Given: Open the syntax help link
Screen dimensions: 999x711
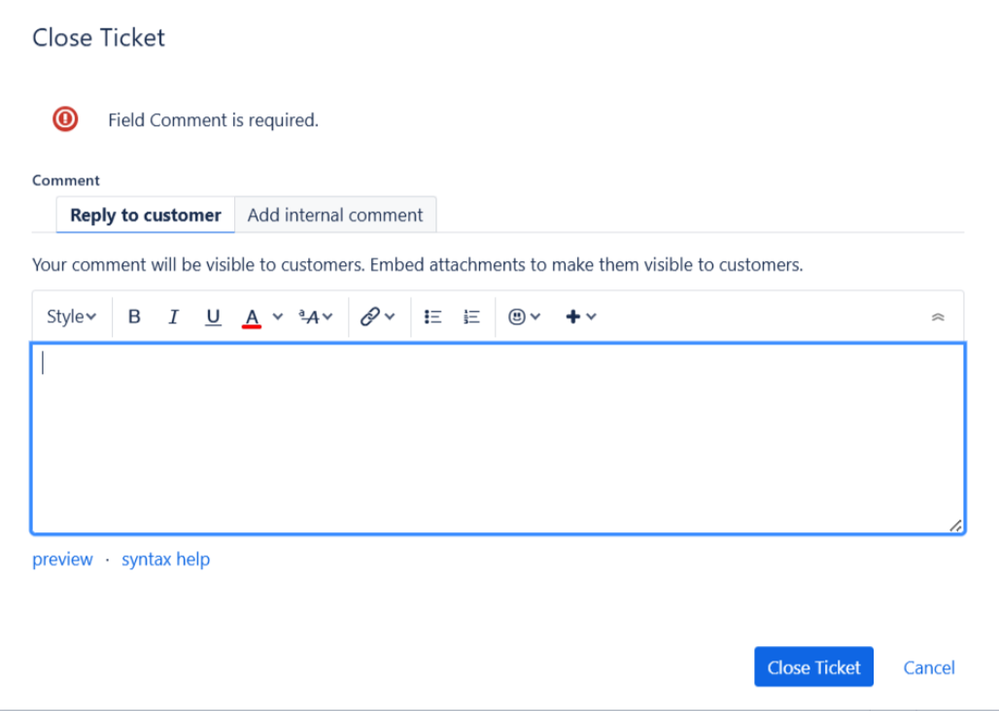Looking at the screenshot, I should [x=166, y=559].
